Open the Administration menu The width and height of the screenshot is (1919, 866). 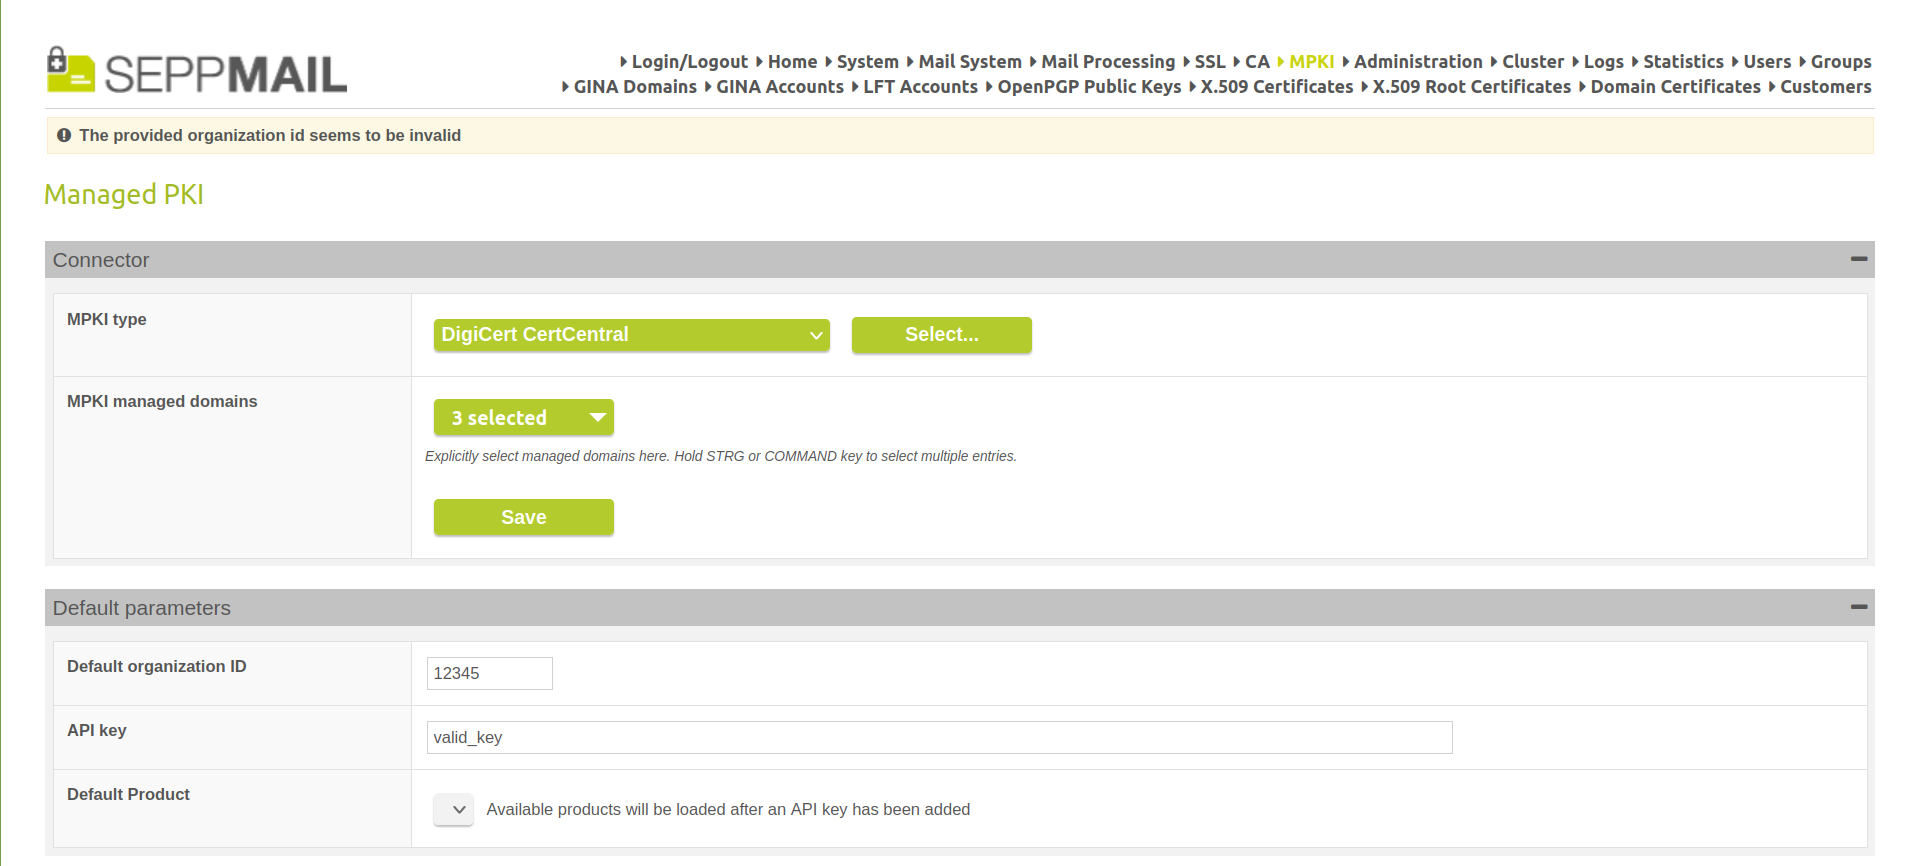point(1418,62)
